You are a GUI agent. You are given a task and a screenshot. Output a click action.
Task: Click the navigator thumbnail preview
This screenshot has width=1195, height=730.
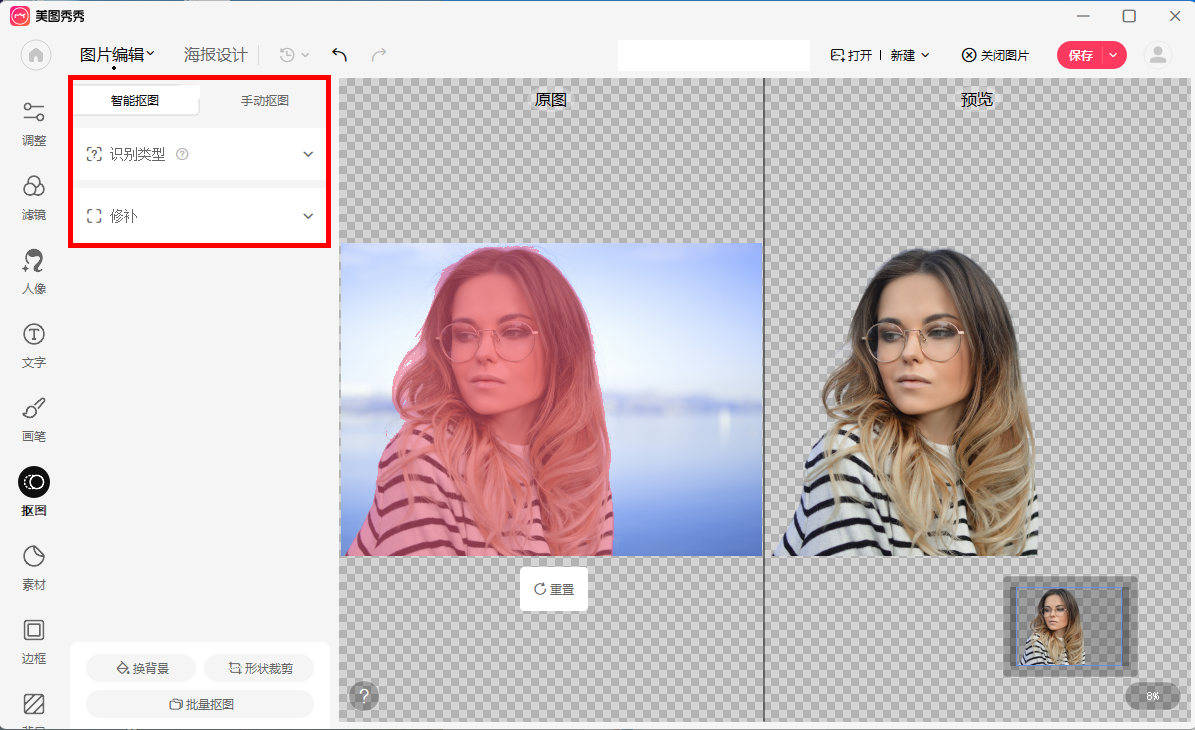(x=1070, y=626)
